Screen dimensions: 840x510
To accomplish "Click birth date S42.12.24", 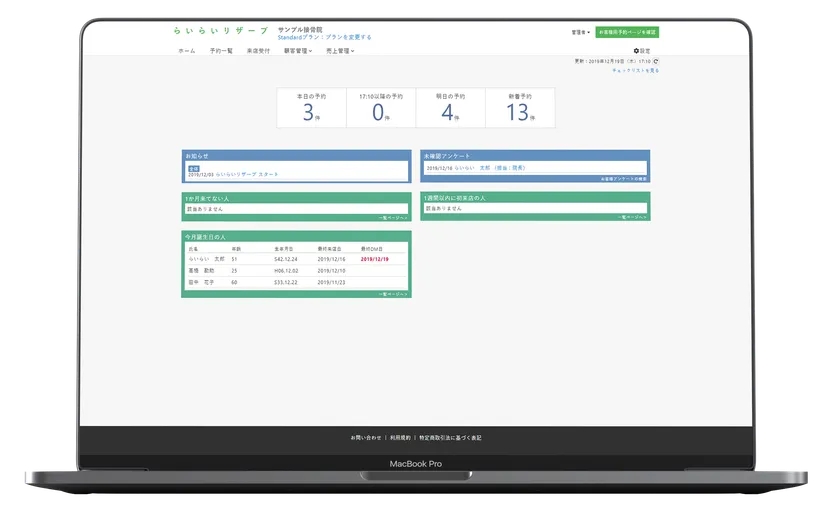I will [286, 259].
